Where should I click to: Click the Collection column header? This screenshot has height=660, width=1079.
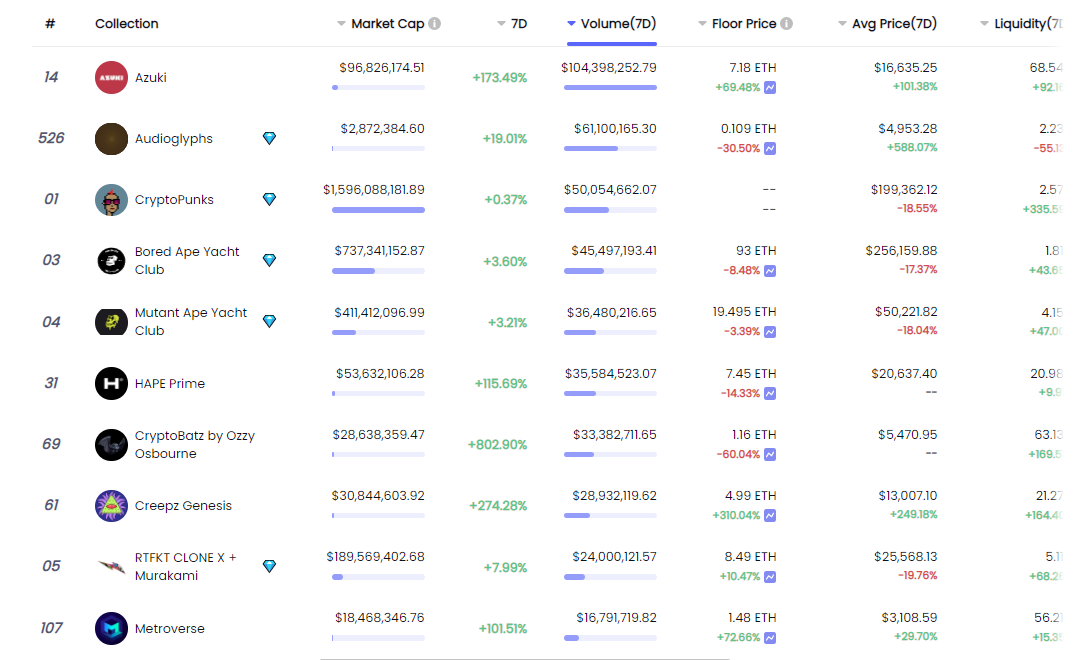(127, 23)
